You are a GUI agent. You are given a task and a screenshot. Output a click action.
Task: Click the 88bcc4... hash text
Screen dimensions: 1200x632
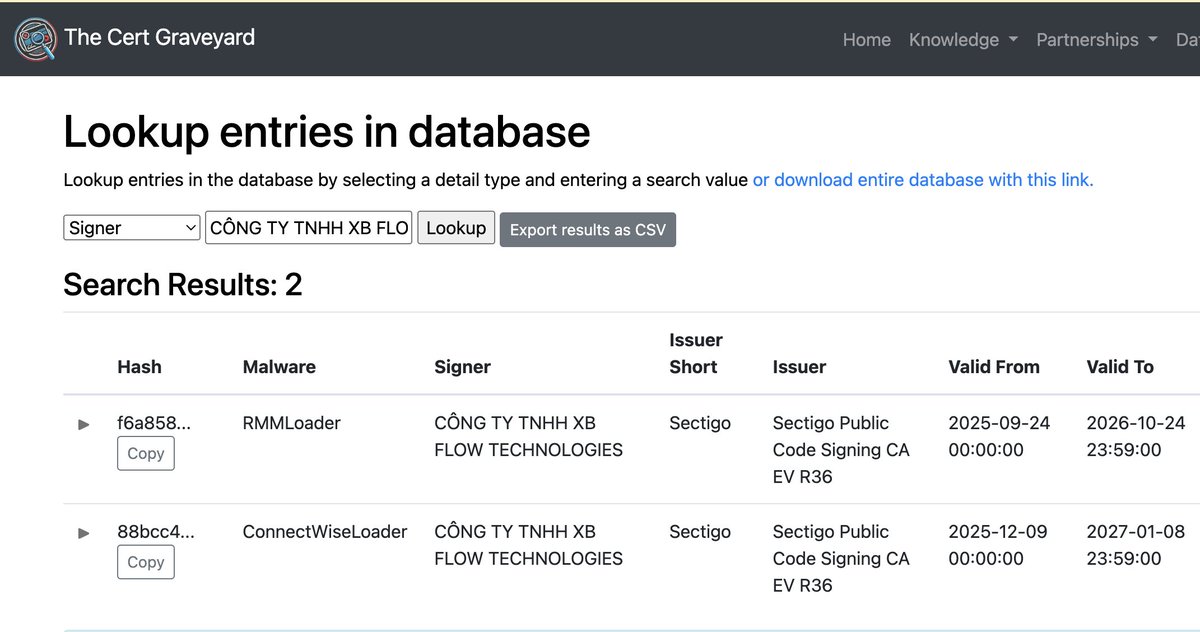[156, 532]
